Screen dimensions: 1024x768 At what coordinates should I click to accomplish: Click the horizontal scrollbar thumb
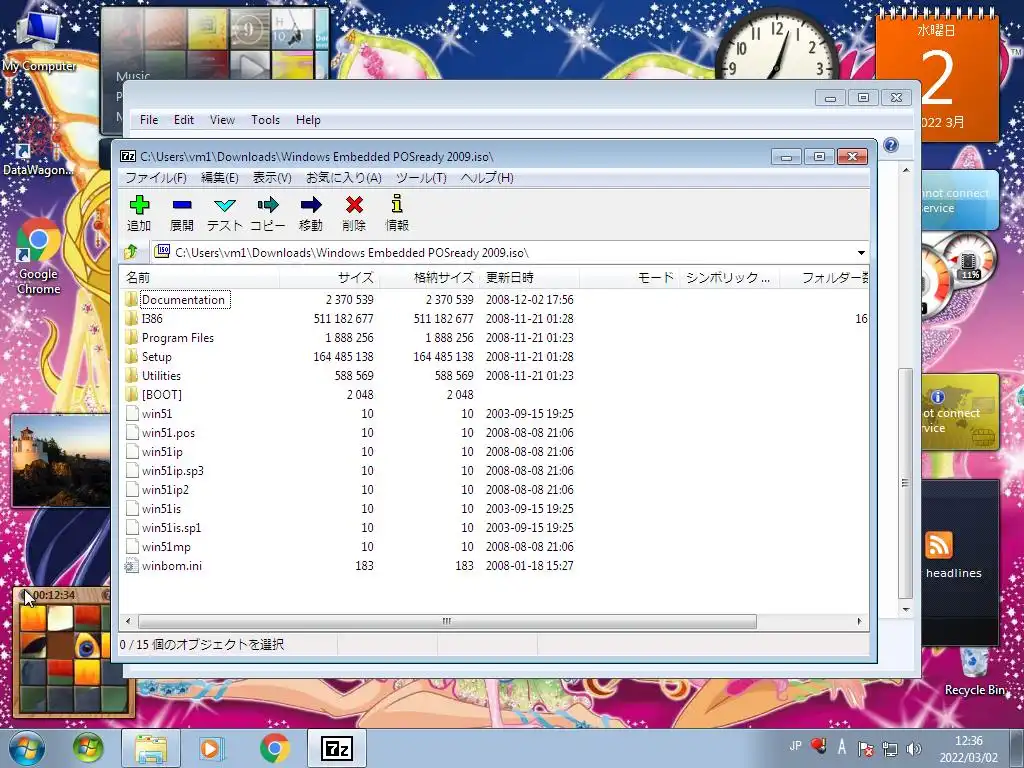(x=447, y=621)
